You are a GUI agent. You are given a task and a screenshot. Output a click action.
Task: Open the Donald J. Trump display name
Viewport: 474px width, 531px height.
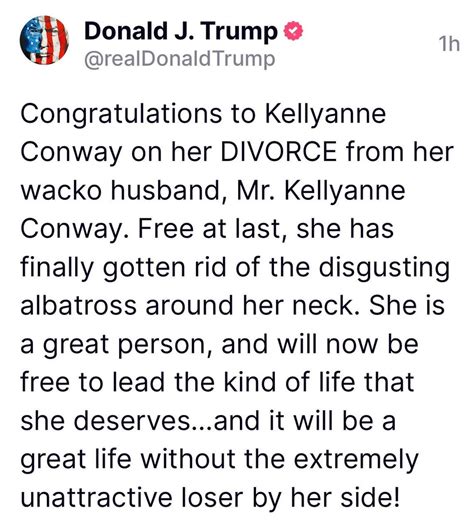[x=181, y=31]
